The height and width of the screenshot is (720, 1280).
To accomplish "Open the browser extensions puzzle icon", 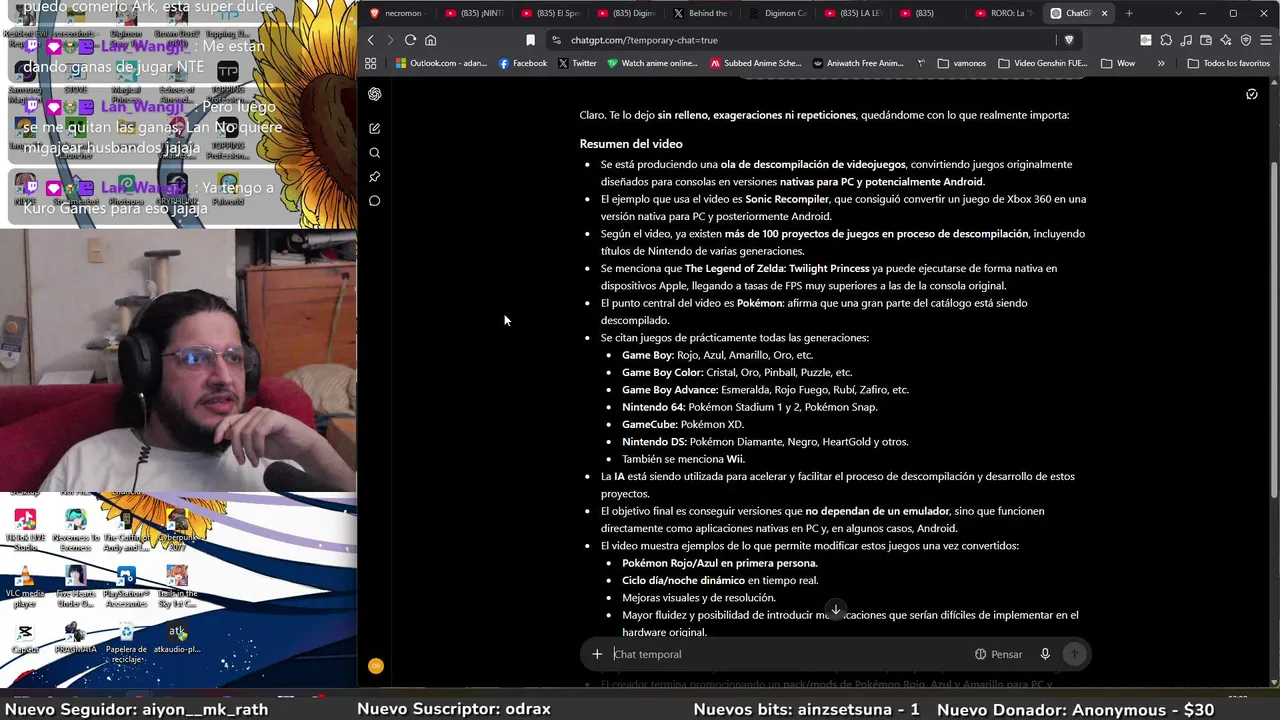I will pyautogui.click(x=1166, y=40).
